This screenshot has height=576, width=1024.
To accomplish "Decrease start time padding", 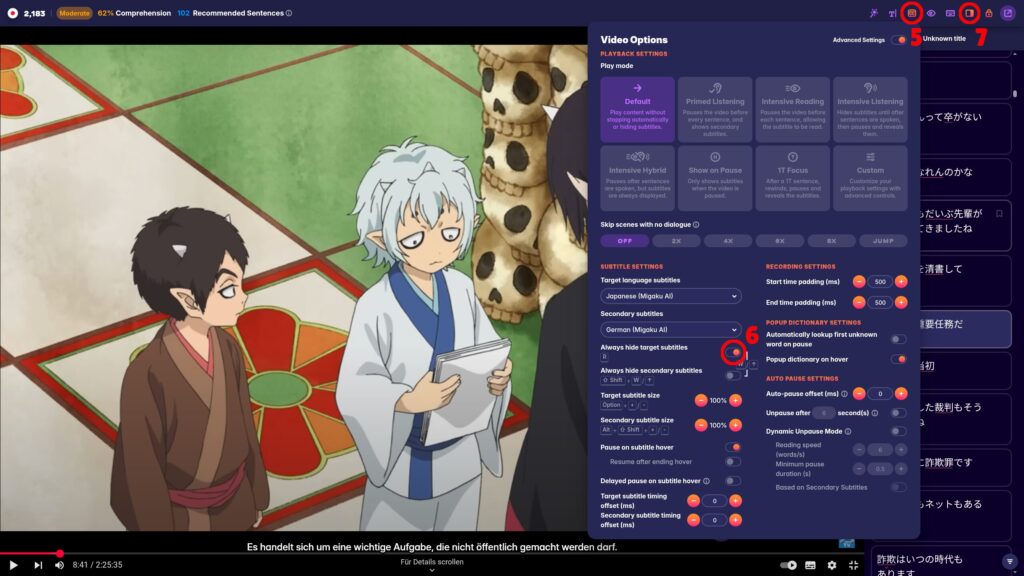I will pyautogui.click(x=859, y=281).
